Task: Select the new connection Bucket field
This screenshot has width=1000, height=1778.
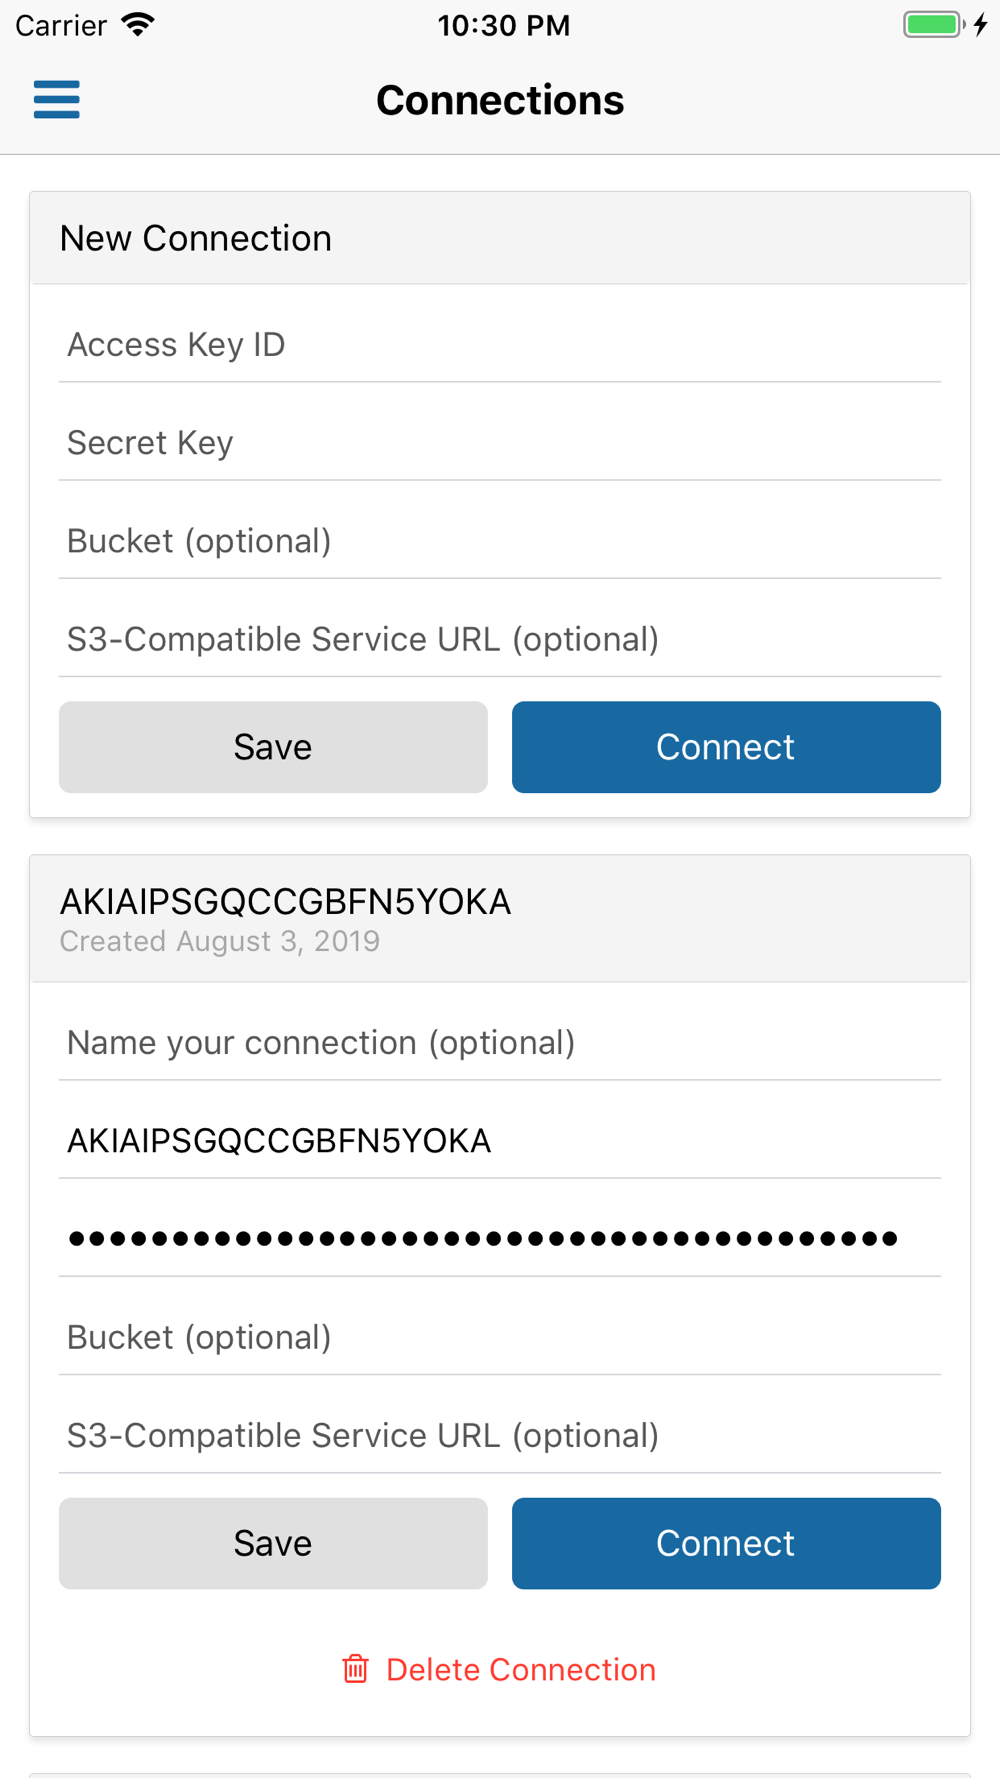Action: 500,541
